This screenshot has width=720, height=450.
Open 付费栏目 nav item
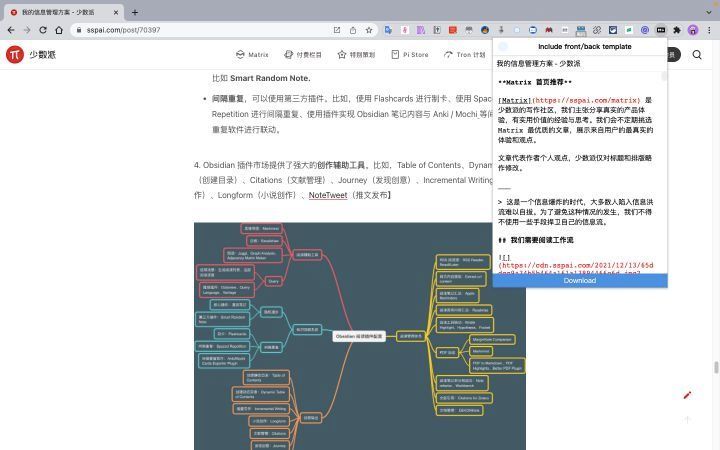coord(303,55)
